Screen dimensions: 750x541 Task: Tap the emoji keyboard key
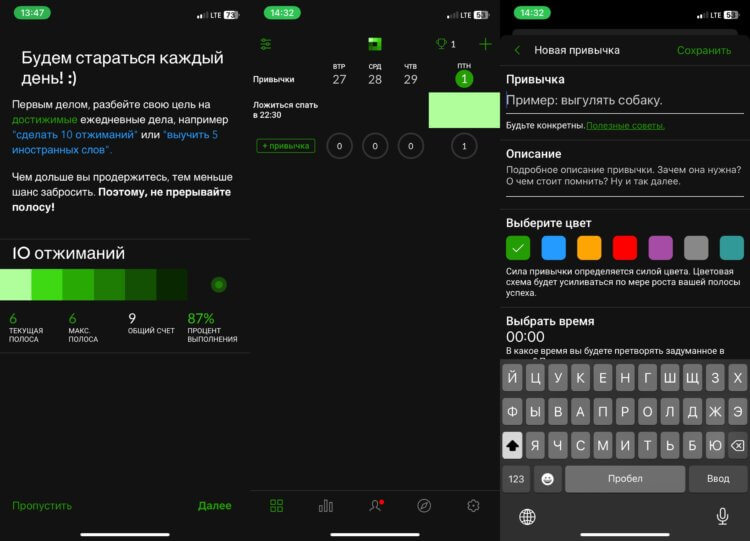click(x=547, y=479)
